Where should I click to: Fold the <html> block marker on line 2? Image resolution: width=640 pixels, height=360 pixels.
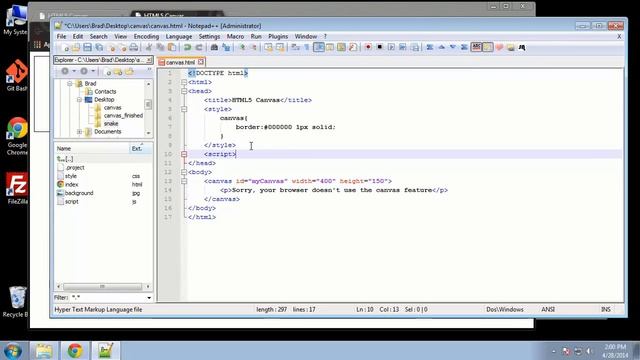(x=184, y=82)
